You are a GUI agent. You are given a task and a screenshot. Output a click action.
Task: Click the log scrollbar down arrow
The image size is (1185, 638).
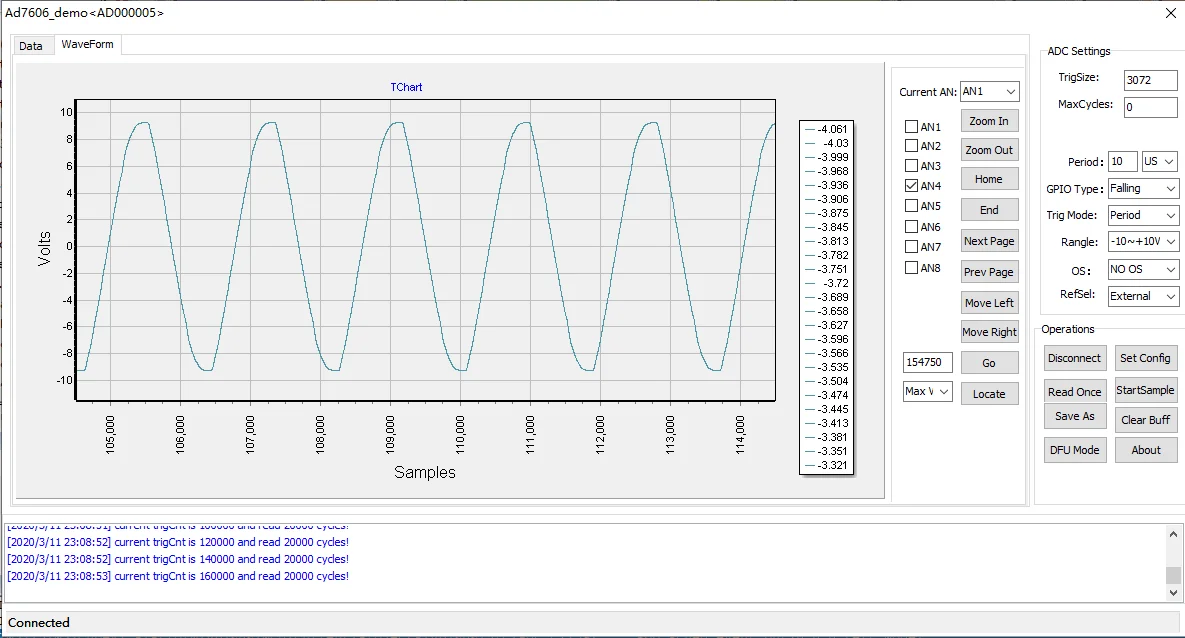(1173, 593)
